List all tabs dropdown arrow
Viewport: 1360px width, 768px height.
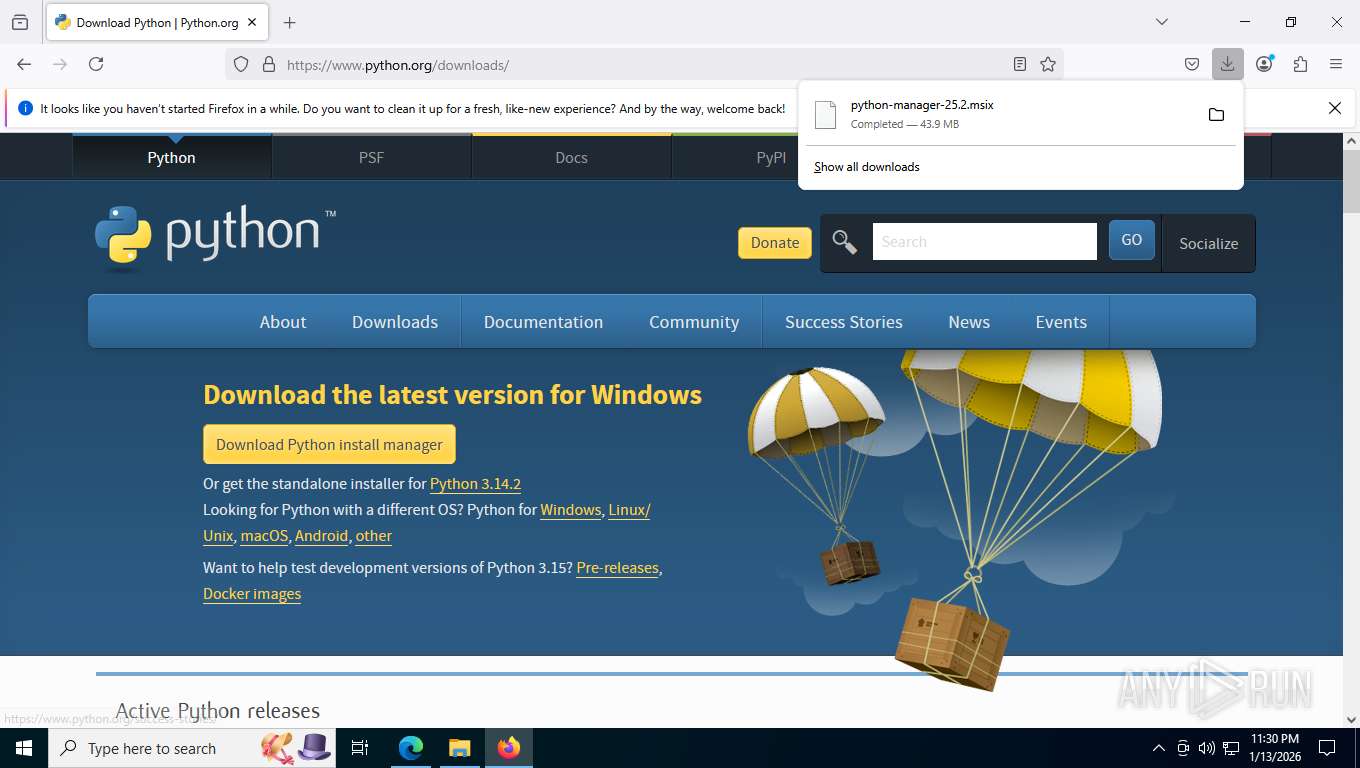point(1162,22)
